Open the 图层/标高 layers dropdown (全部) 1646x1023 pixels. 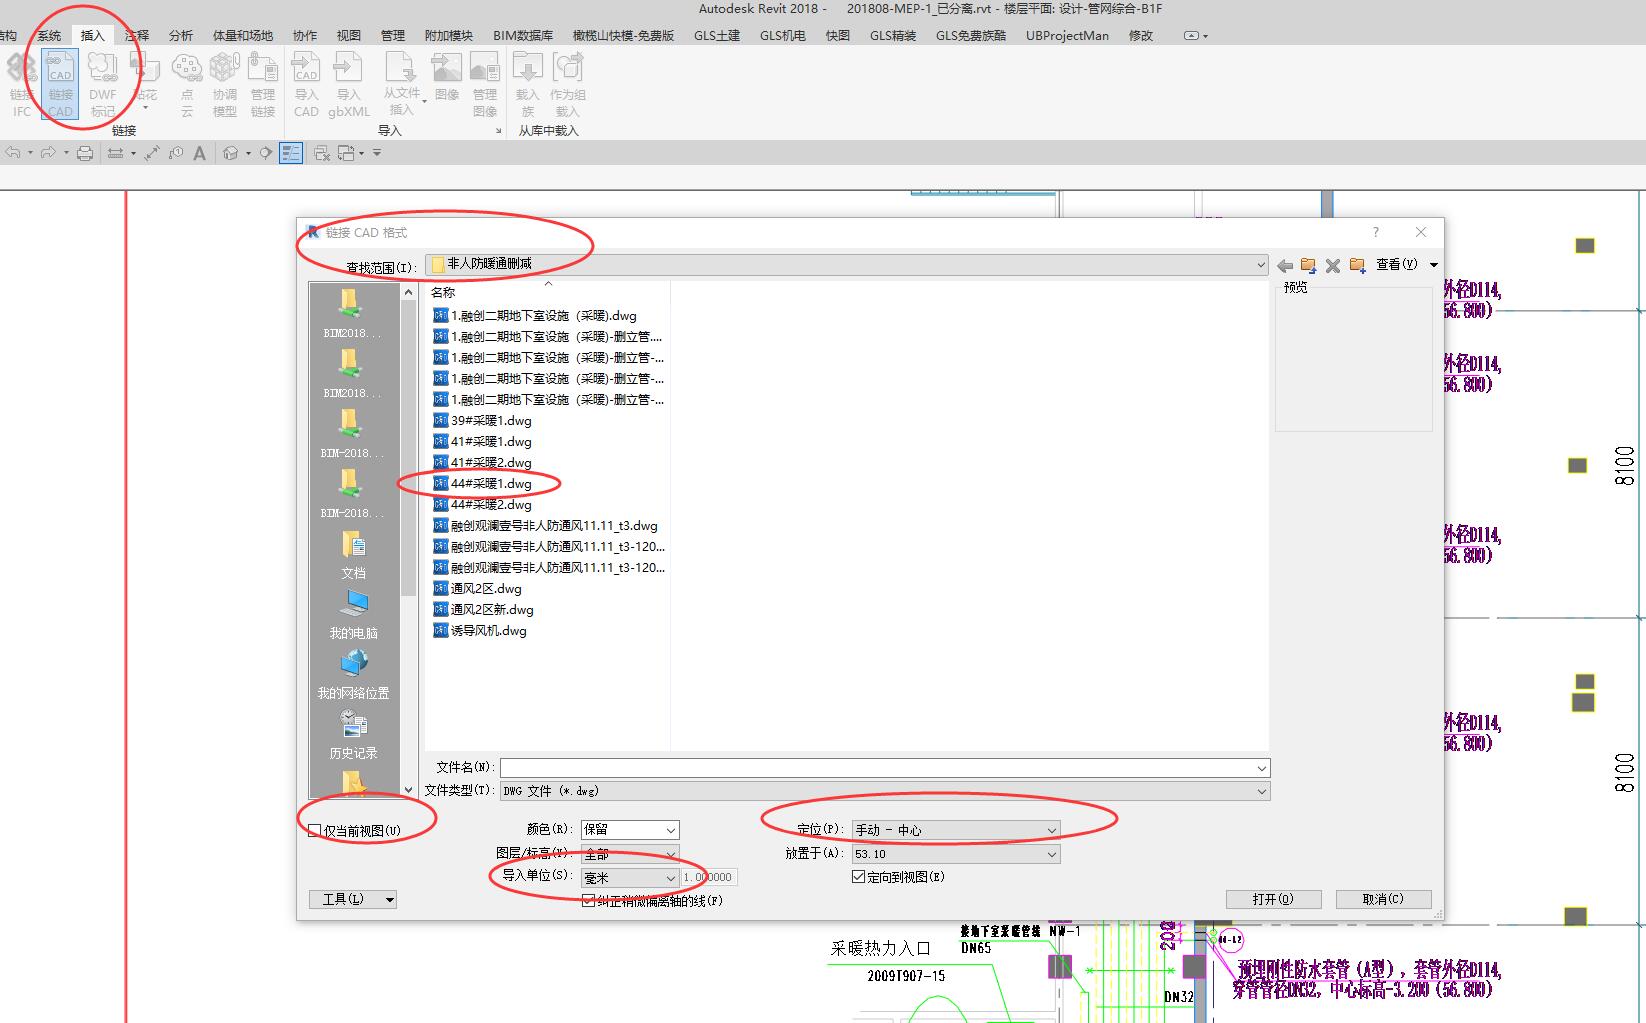630,854
